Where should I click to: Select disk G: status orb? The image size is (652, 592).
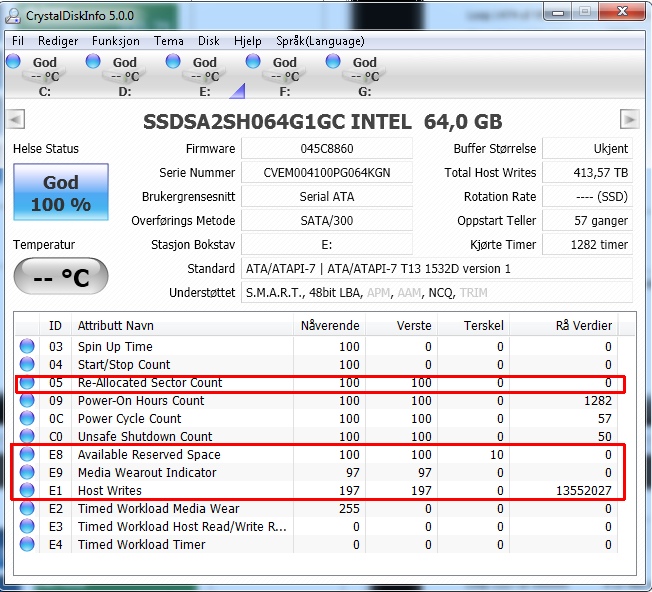[333, 61]
